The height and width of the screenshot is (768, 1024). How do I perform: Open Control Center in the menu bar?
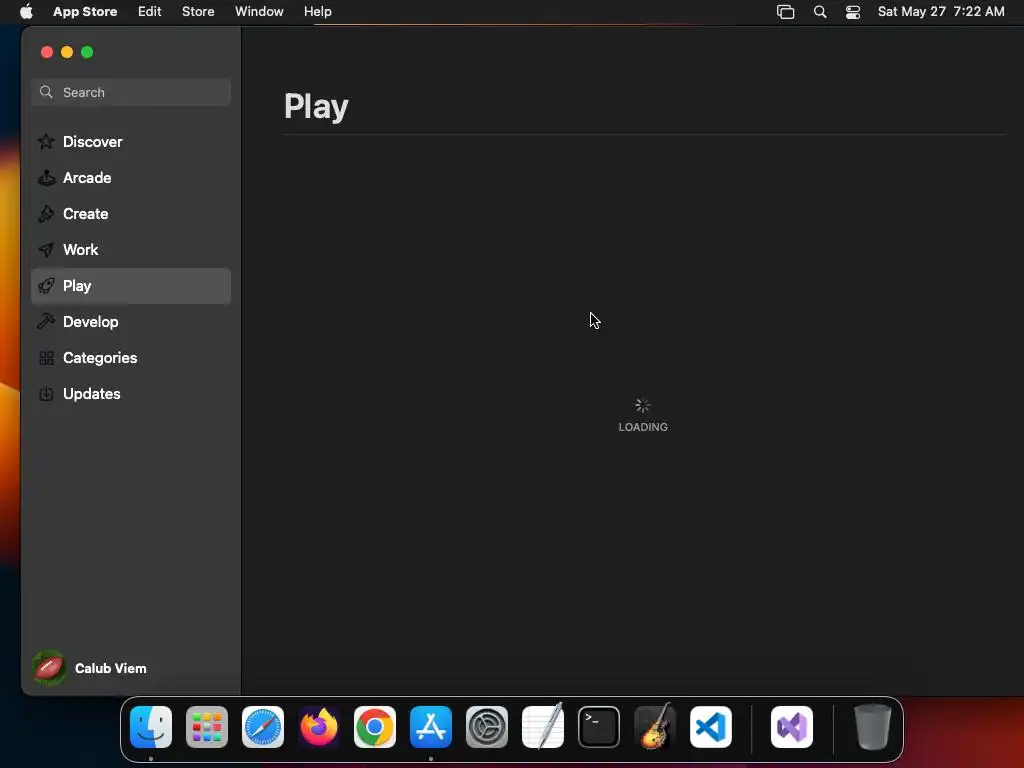(x=853, y=12)
